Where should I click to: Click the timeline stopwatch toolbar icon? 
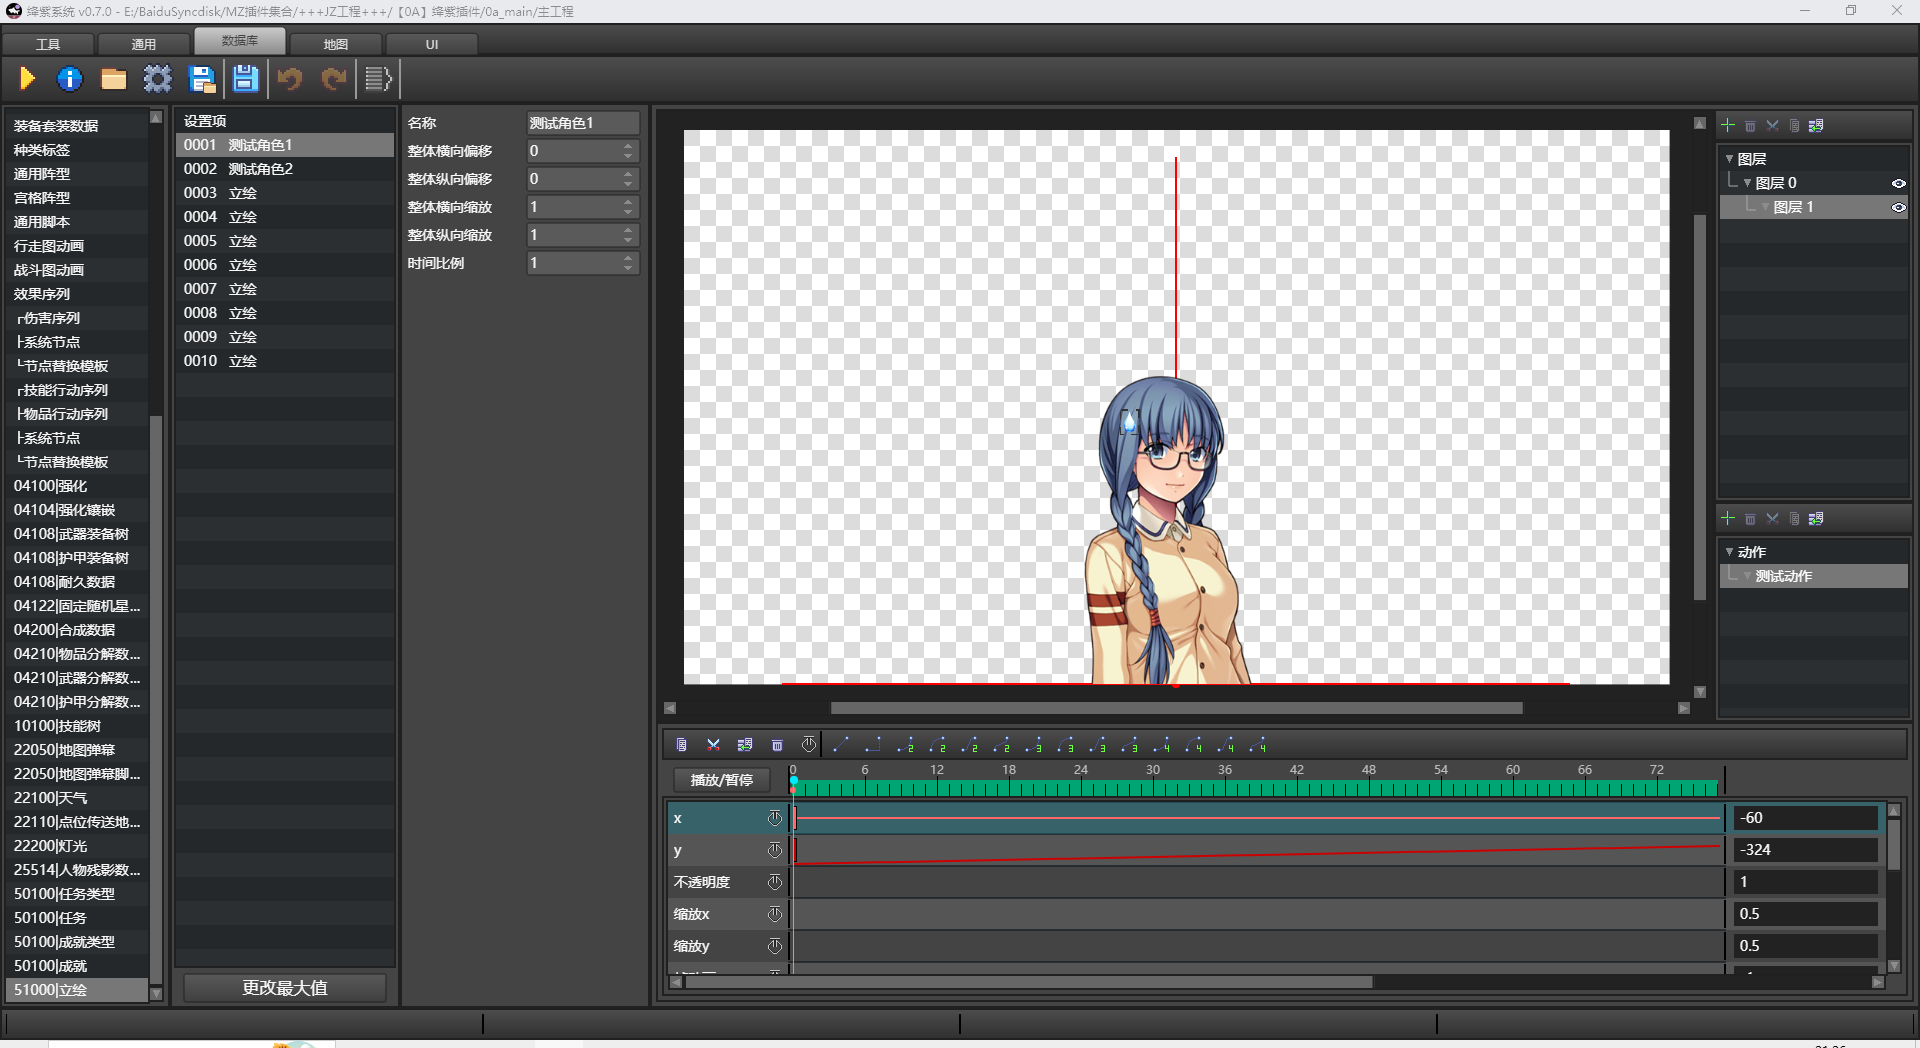pos(809,745)
